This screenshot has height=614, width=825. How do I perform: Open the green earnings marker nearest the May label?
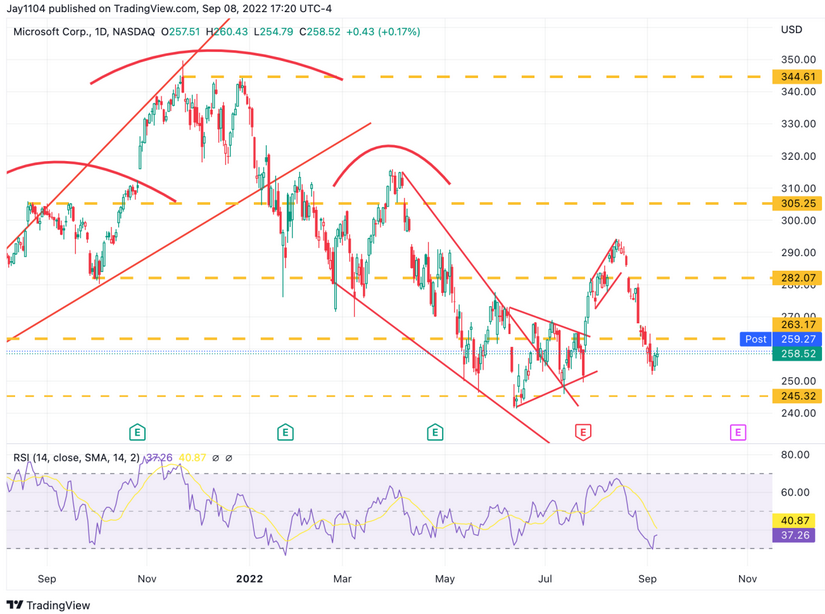point(435,432)
